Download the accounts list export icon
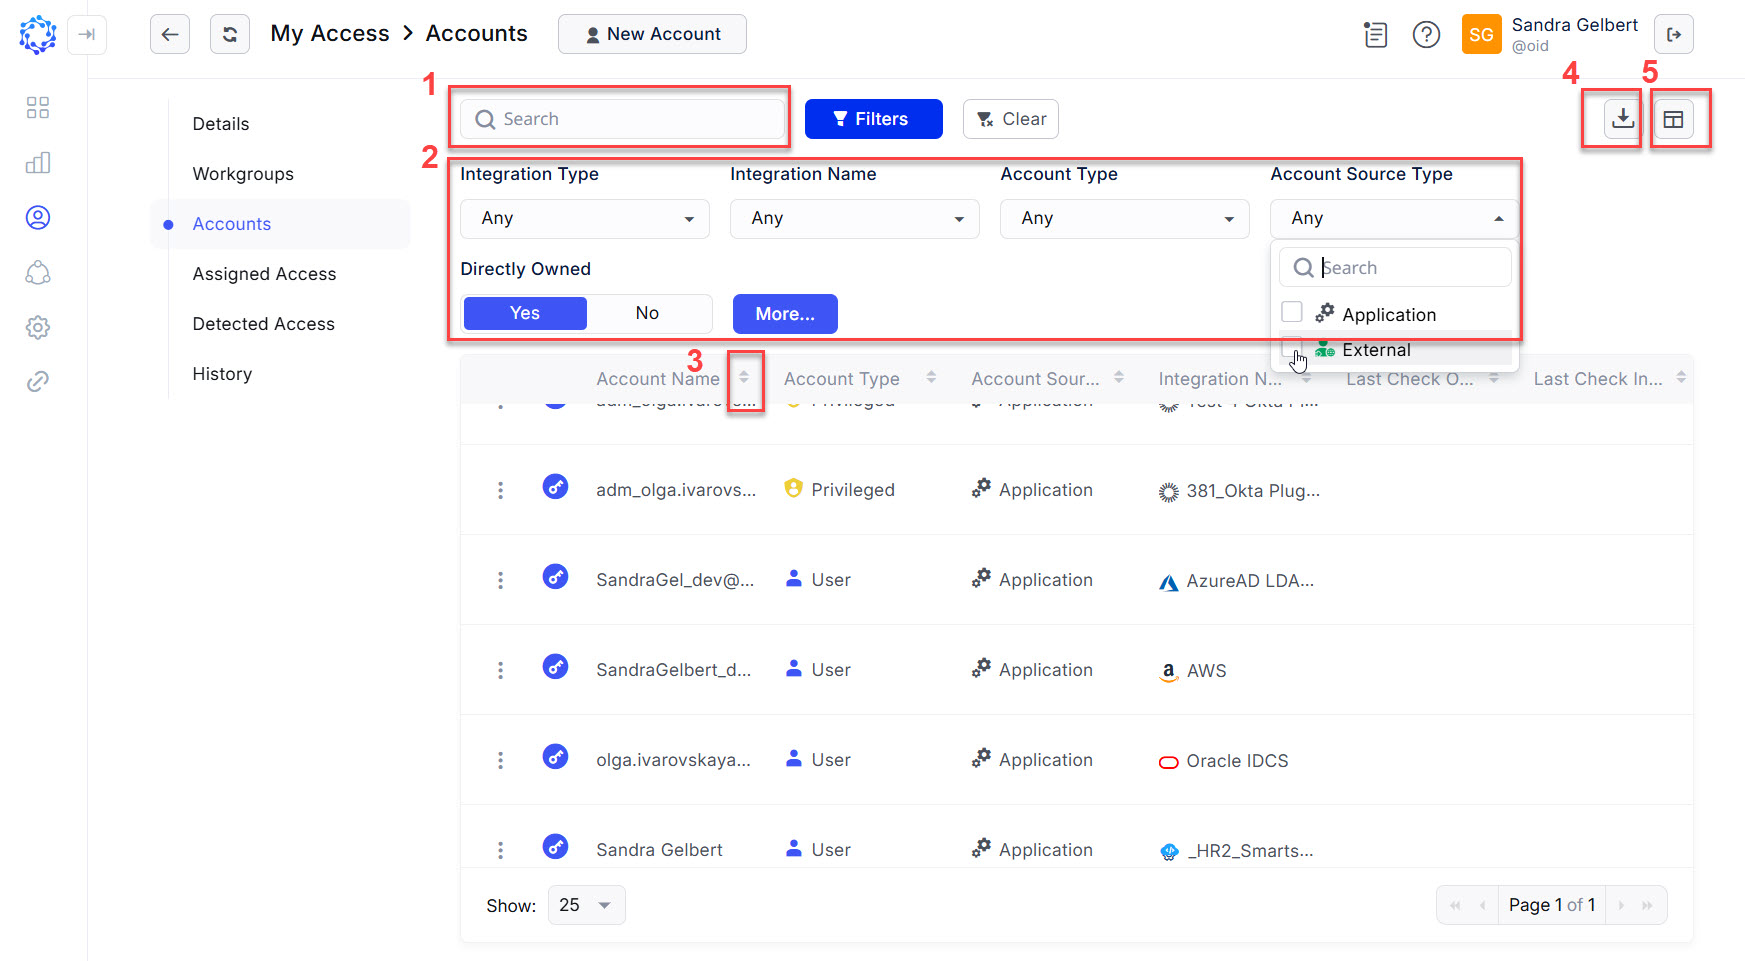The height and width of the screenshot is (961, 1745). tap(1623, 119)
